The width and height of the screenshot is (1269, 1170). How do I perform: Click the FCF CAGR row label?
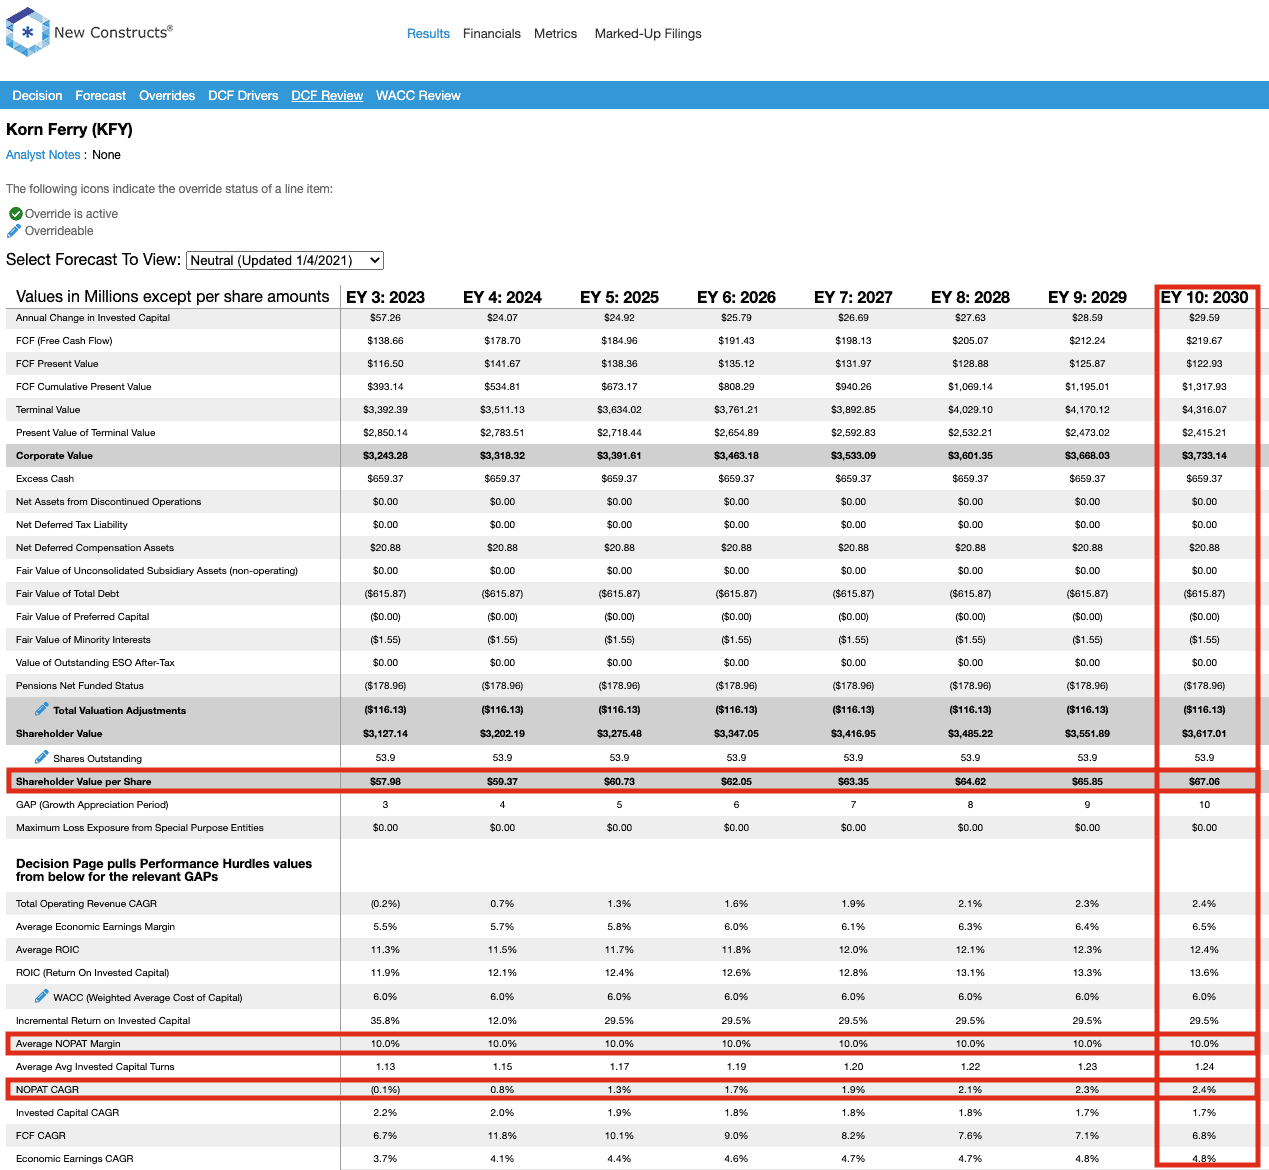(41, 1136)
